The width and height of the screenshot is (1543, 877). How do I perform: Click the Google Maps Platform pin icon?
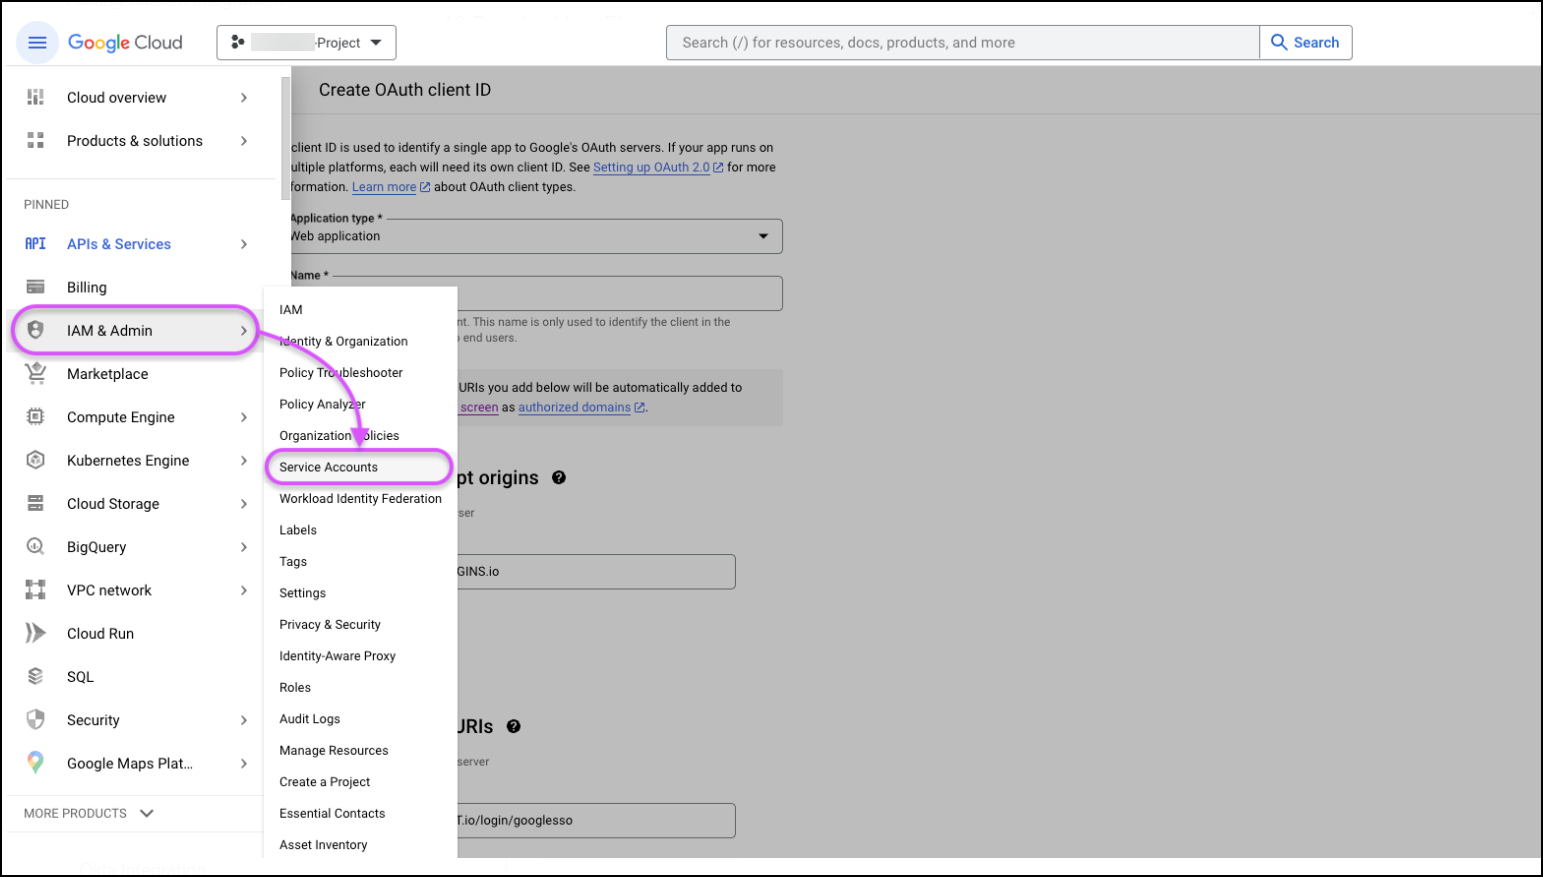point(36,763)
